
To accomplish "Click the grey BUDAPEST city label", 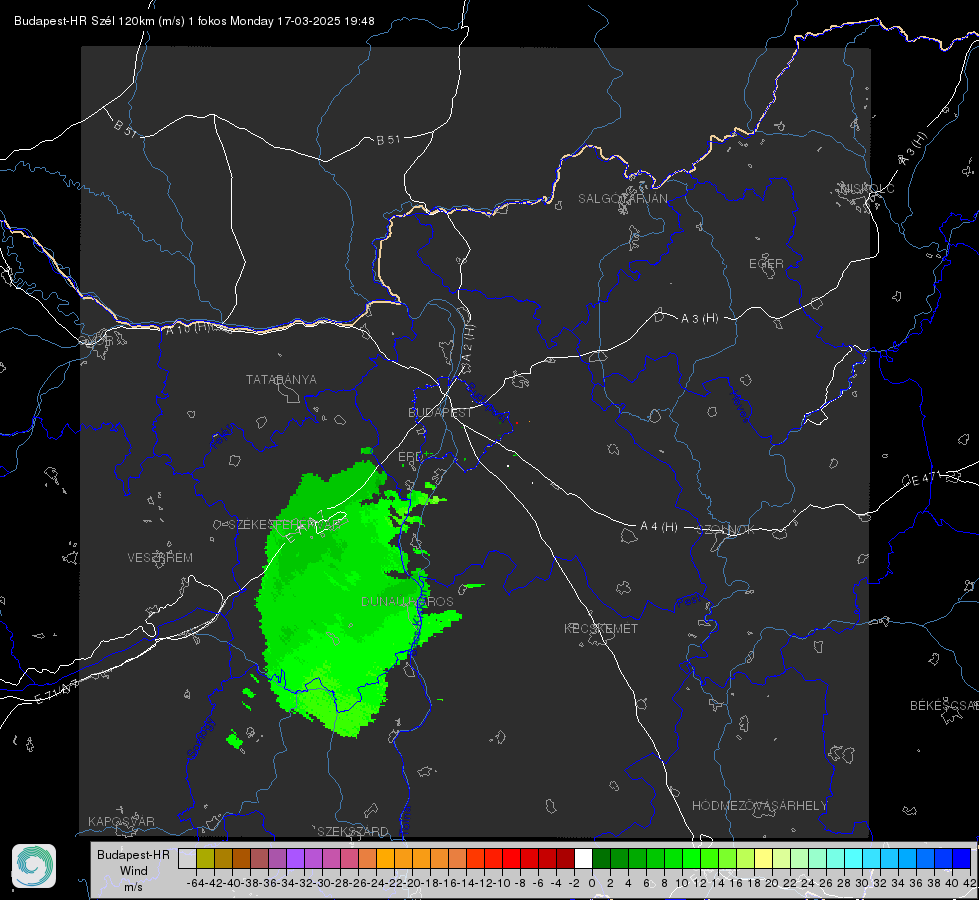I will point(440,412).
